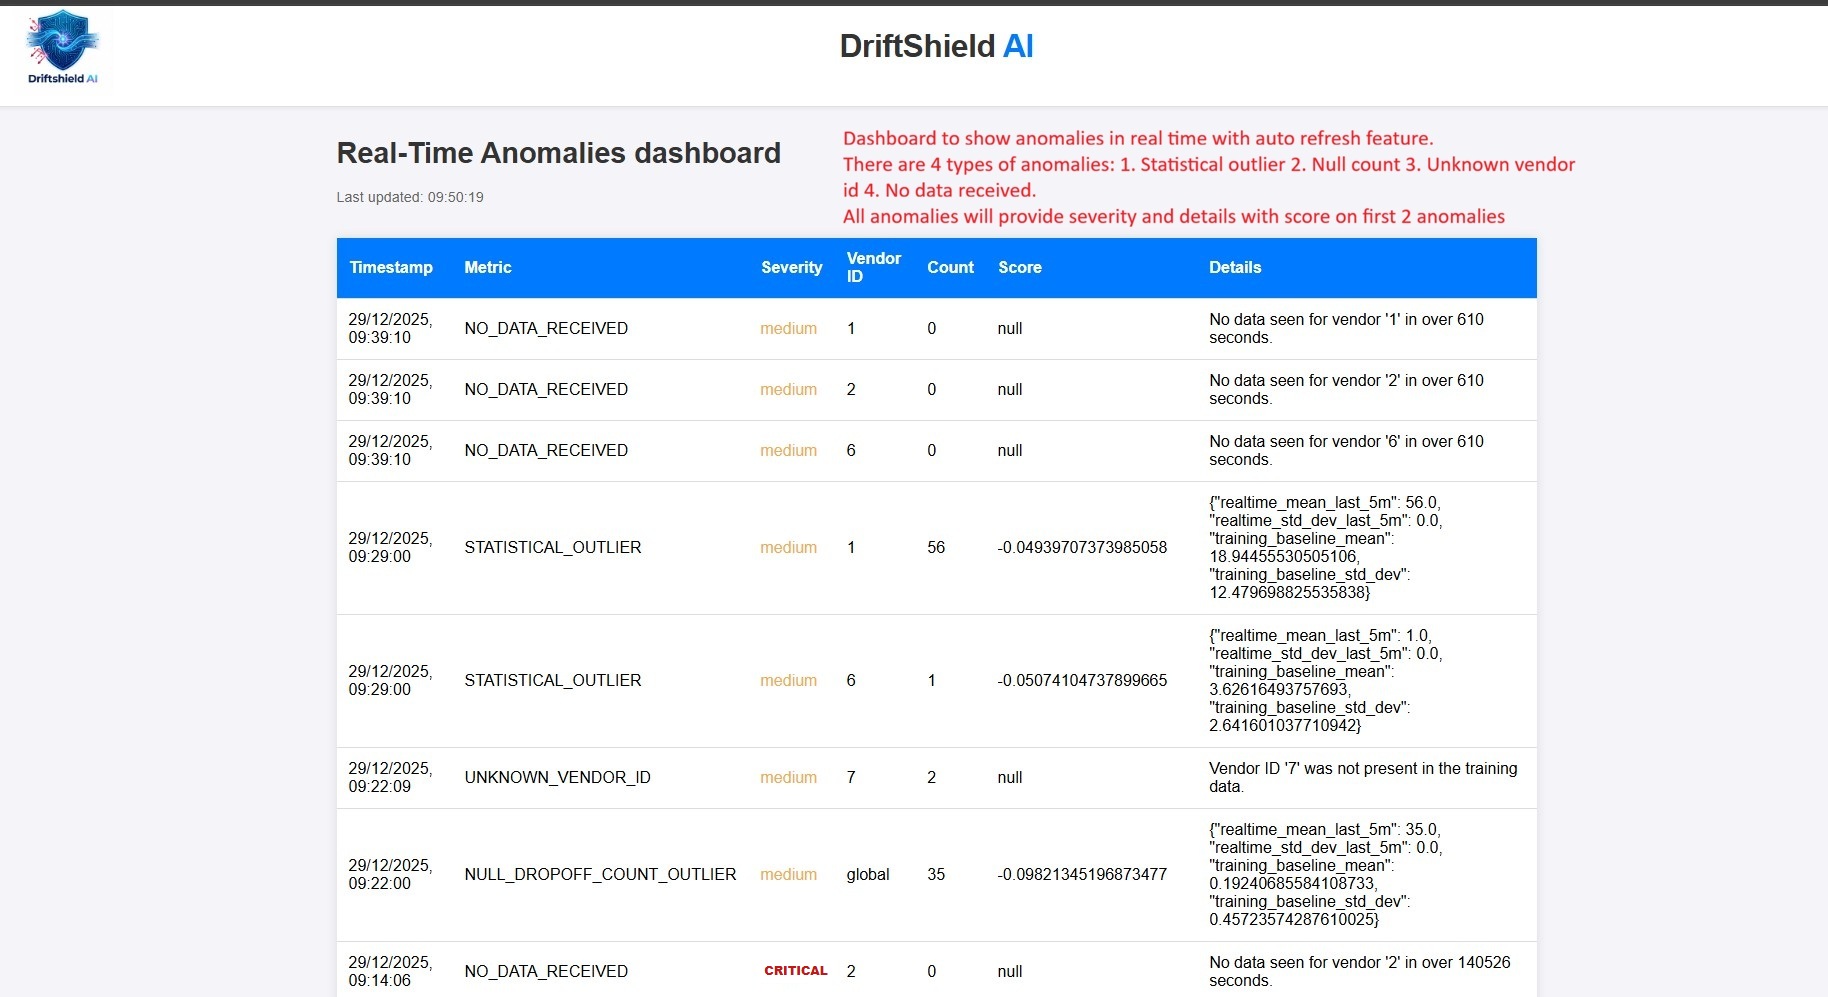Click the UNKNOWN_VENDOR_ID metric cell
This screenshot has width=1828, height=997.
tap(557, 777)
